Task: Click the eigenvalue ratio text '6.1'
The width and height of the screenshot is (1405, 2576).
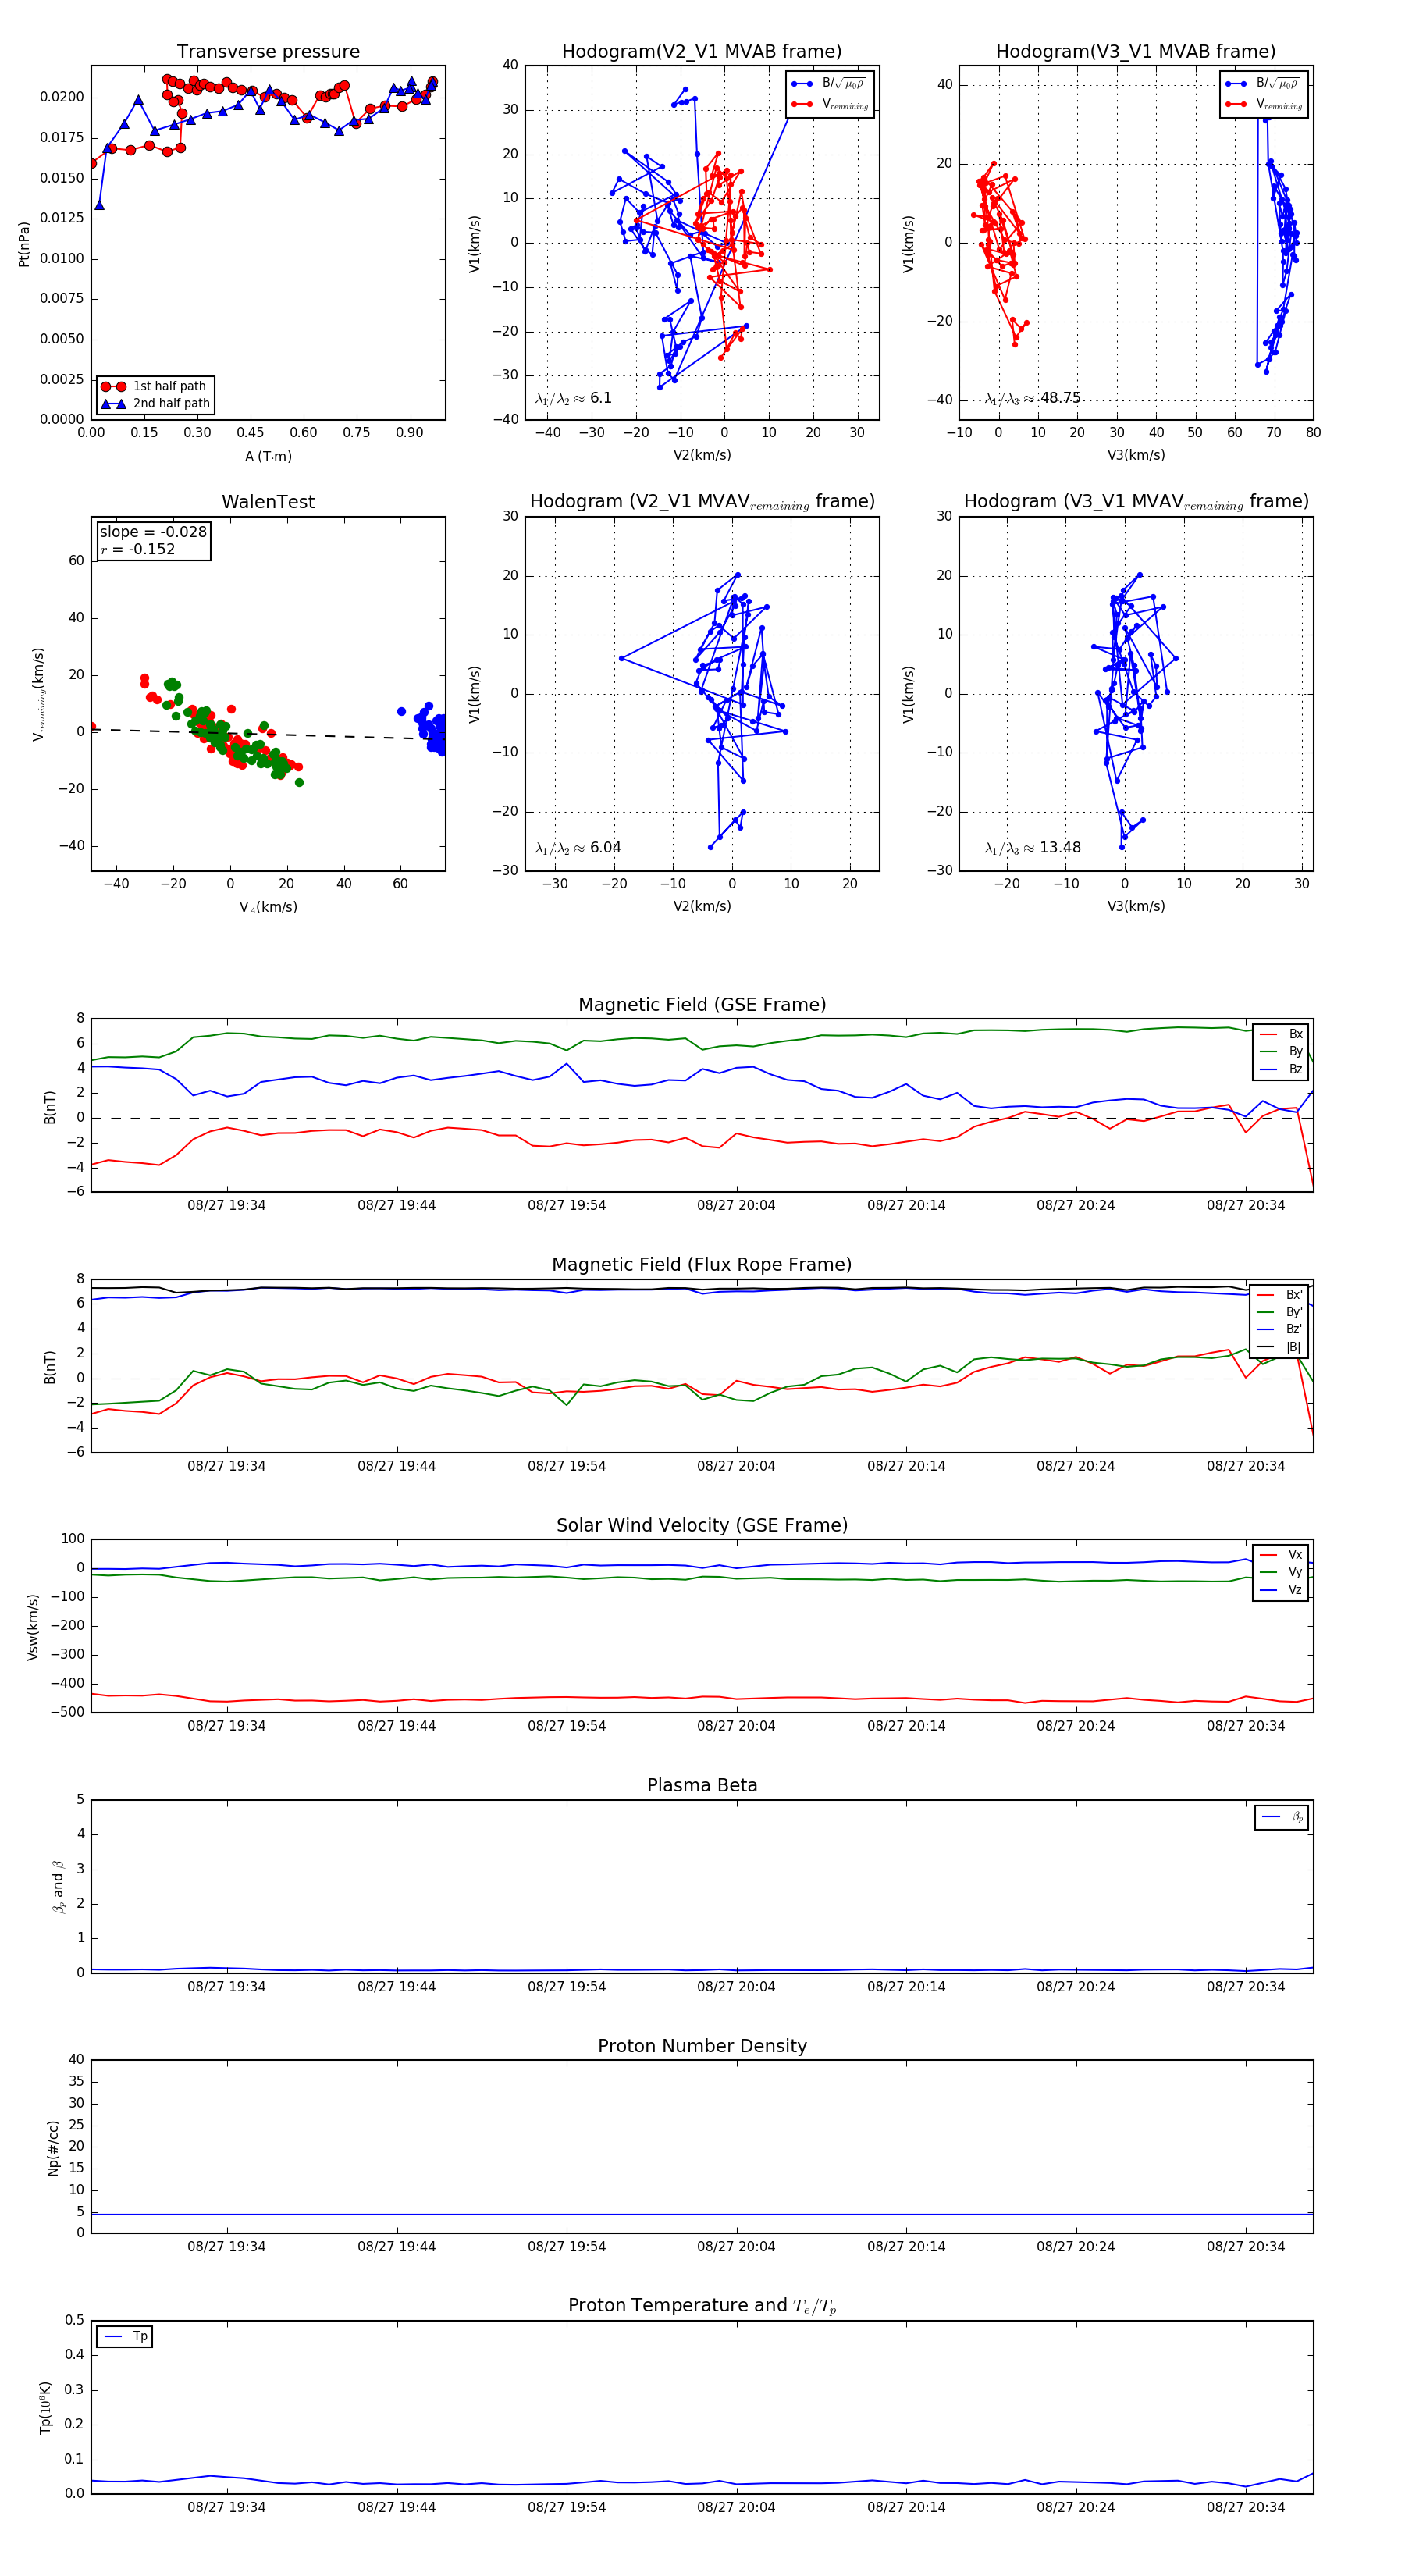Action: 600,398
